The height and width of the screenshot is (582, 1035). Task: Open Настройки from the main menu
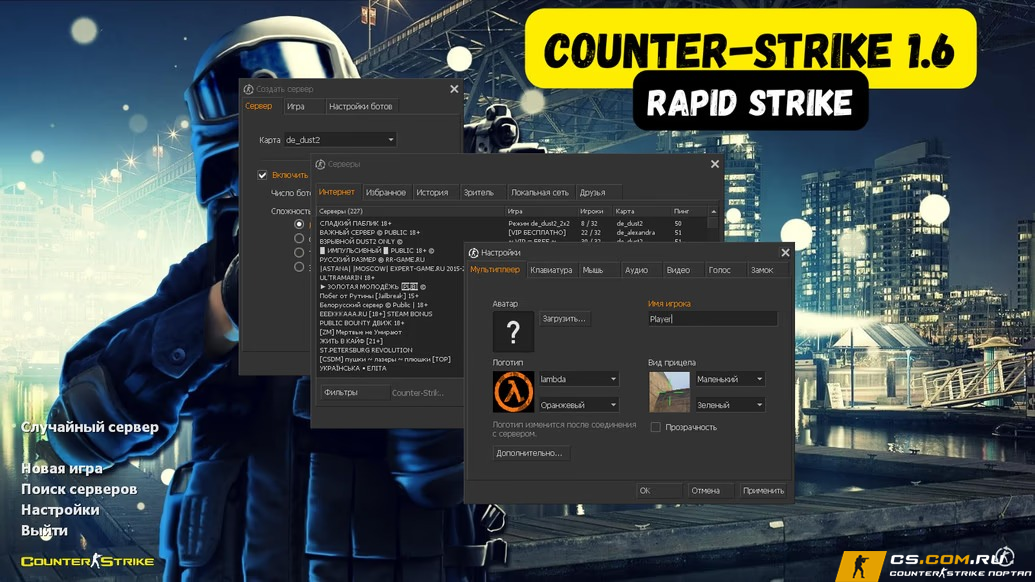[60, 509]
